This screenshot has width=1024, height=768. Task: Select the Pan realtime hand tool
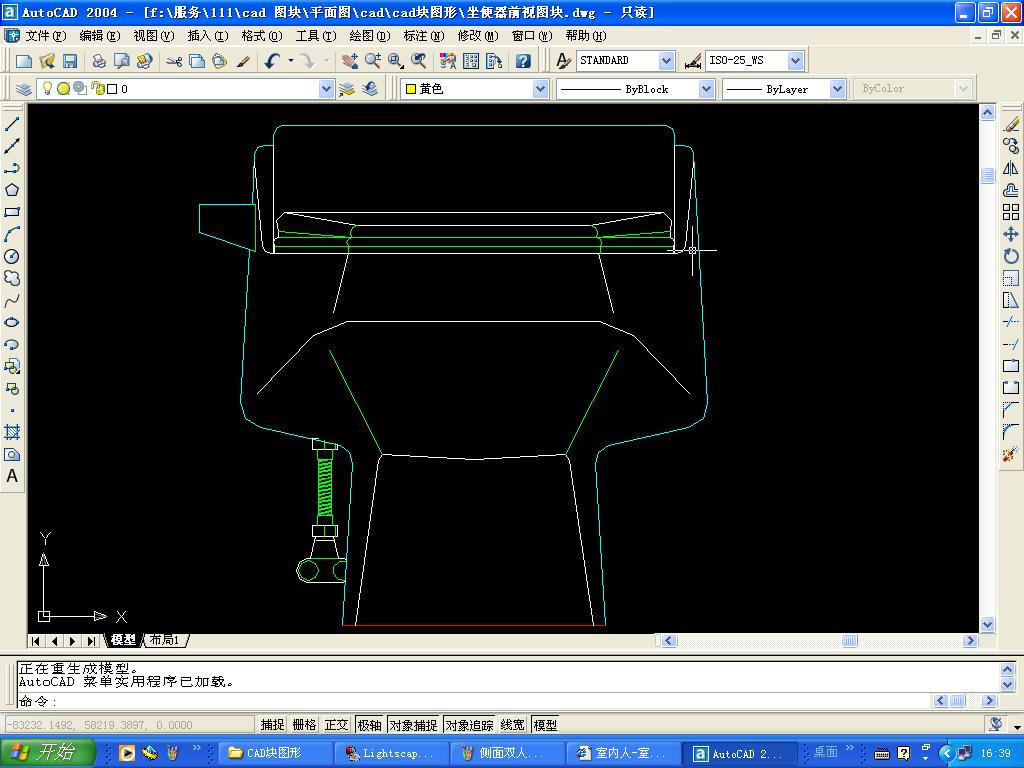tap(349, 61)
